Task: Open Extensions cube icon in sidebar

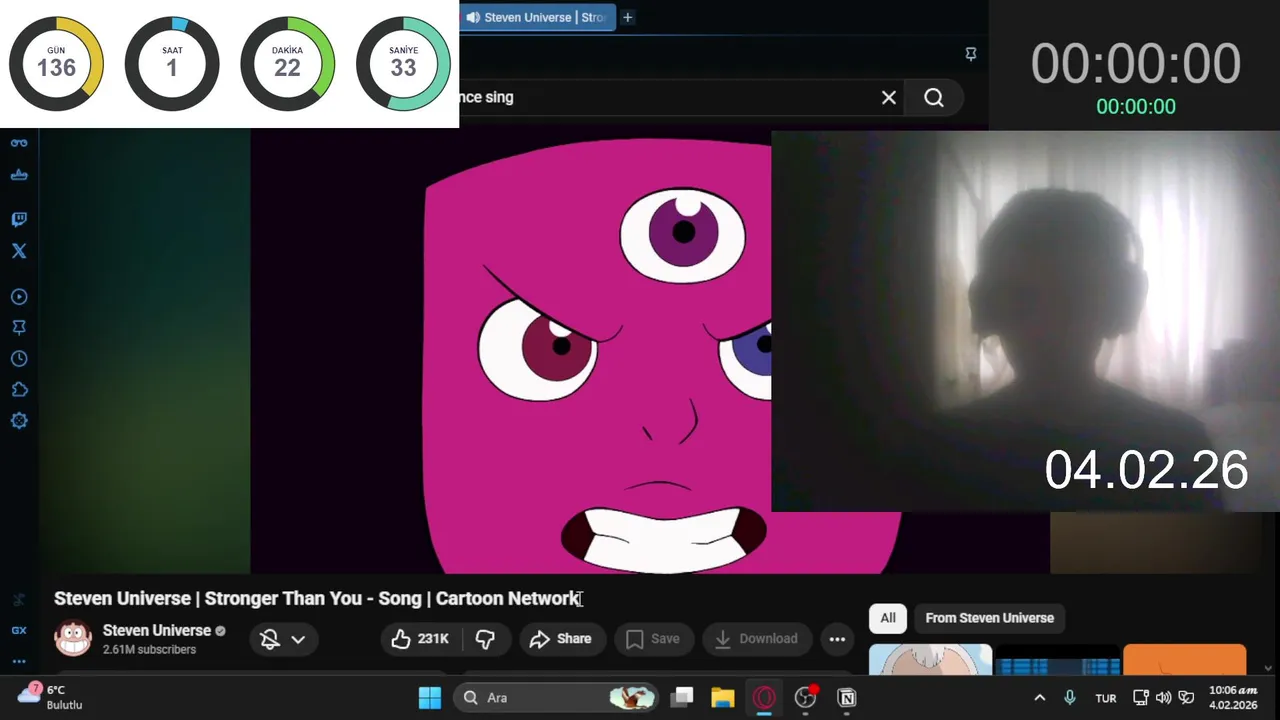Action: point(19,390)
